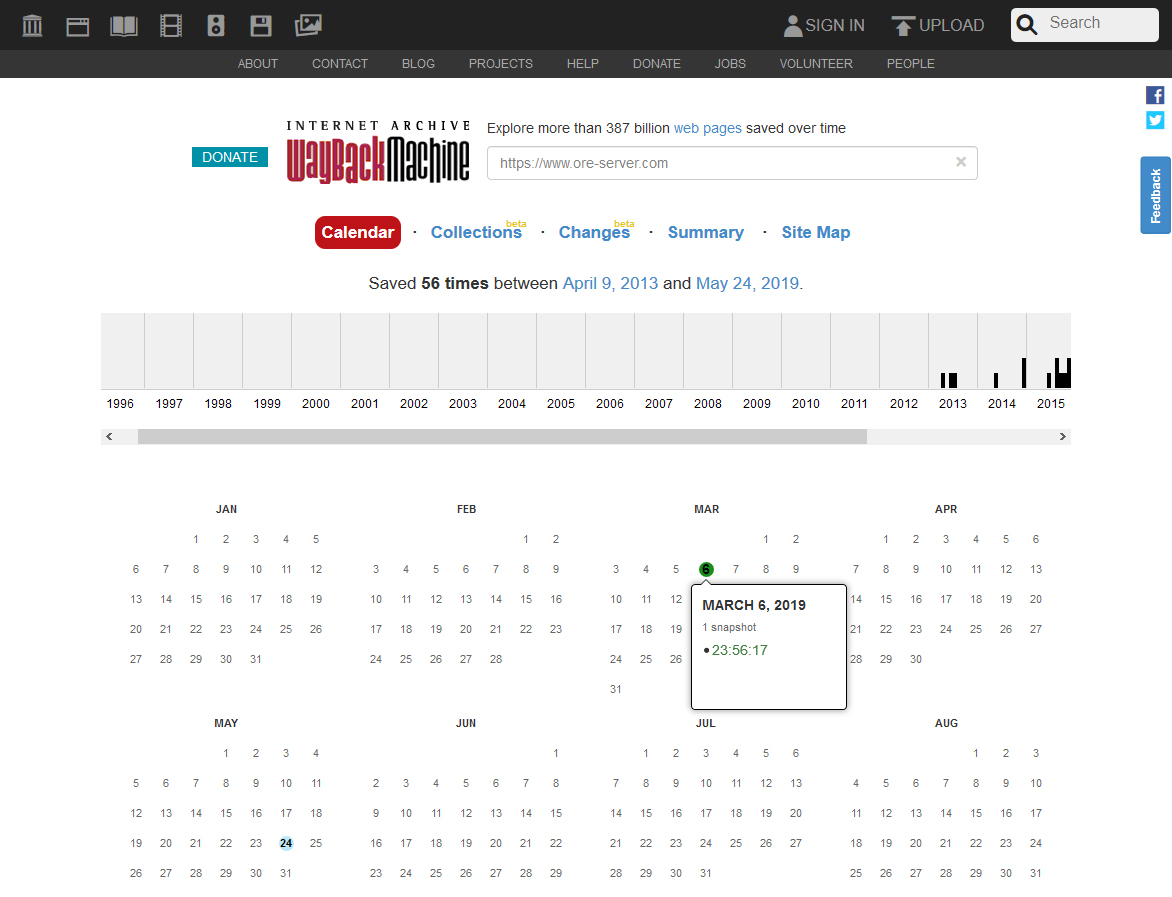The width and height of the screenshot is (1172, 897).
Task: Open the DONATE nav menu item
Action: (657, 64)
